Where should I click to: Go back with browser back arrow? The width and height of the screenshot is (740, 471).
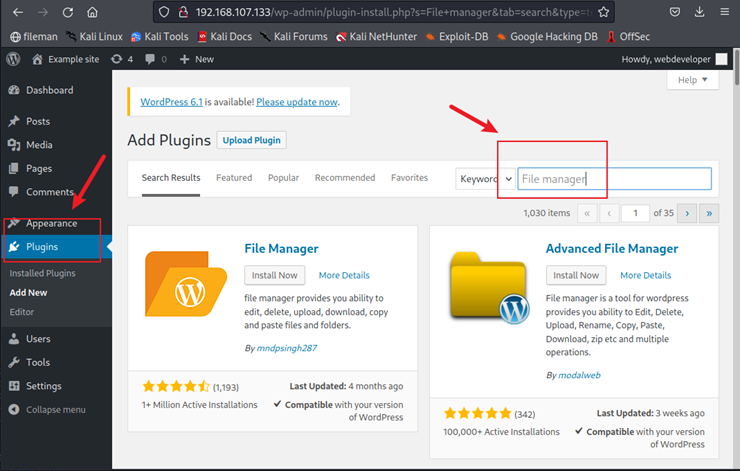[x=18, y=12]
